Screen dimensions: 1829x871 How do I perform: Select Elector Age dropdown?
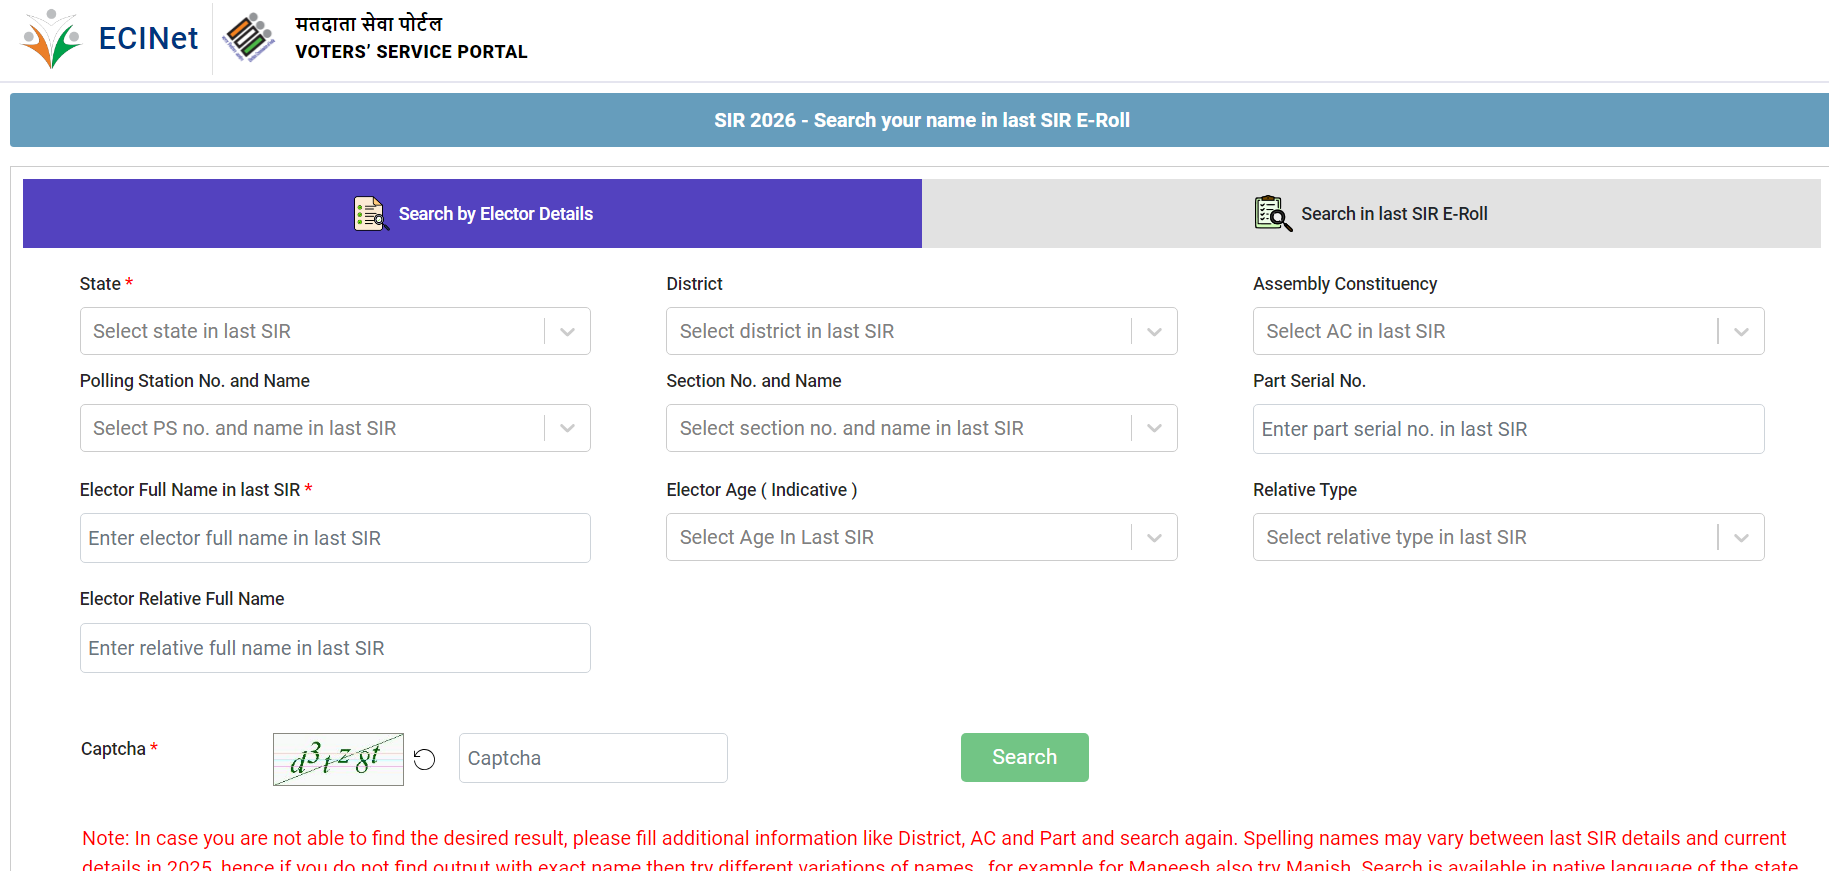[921, 537]
